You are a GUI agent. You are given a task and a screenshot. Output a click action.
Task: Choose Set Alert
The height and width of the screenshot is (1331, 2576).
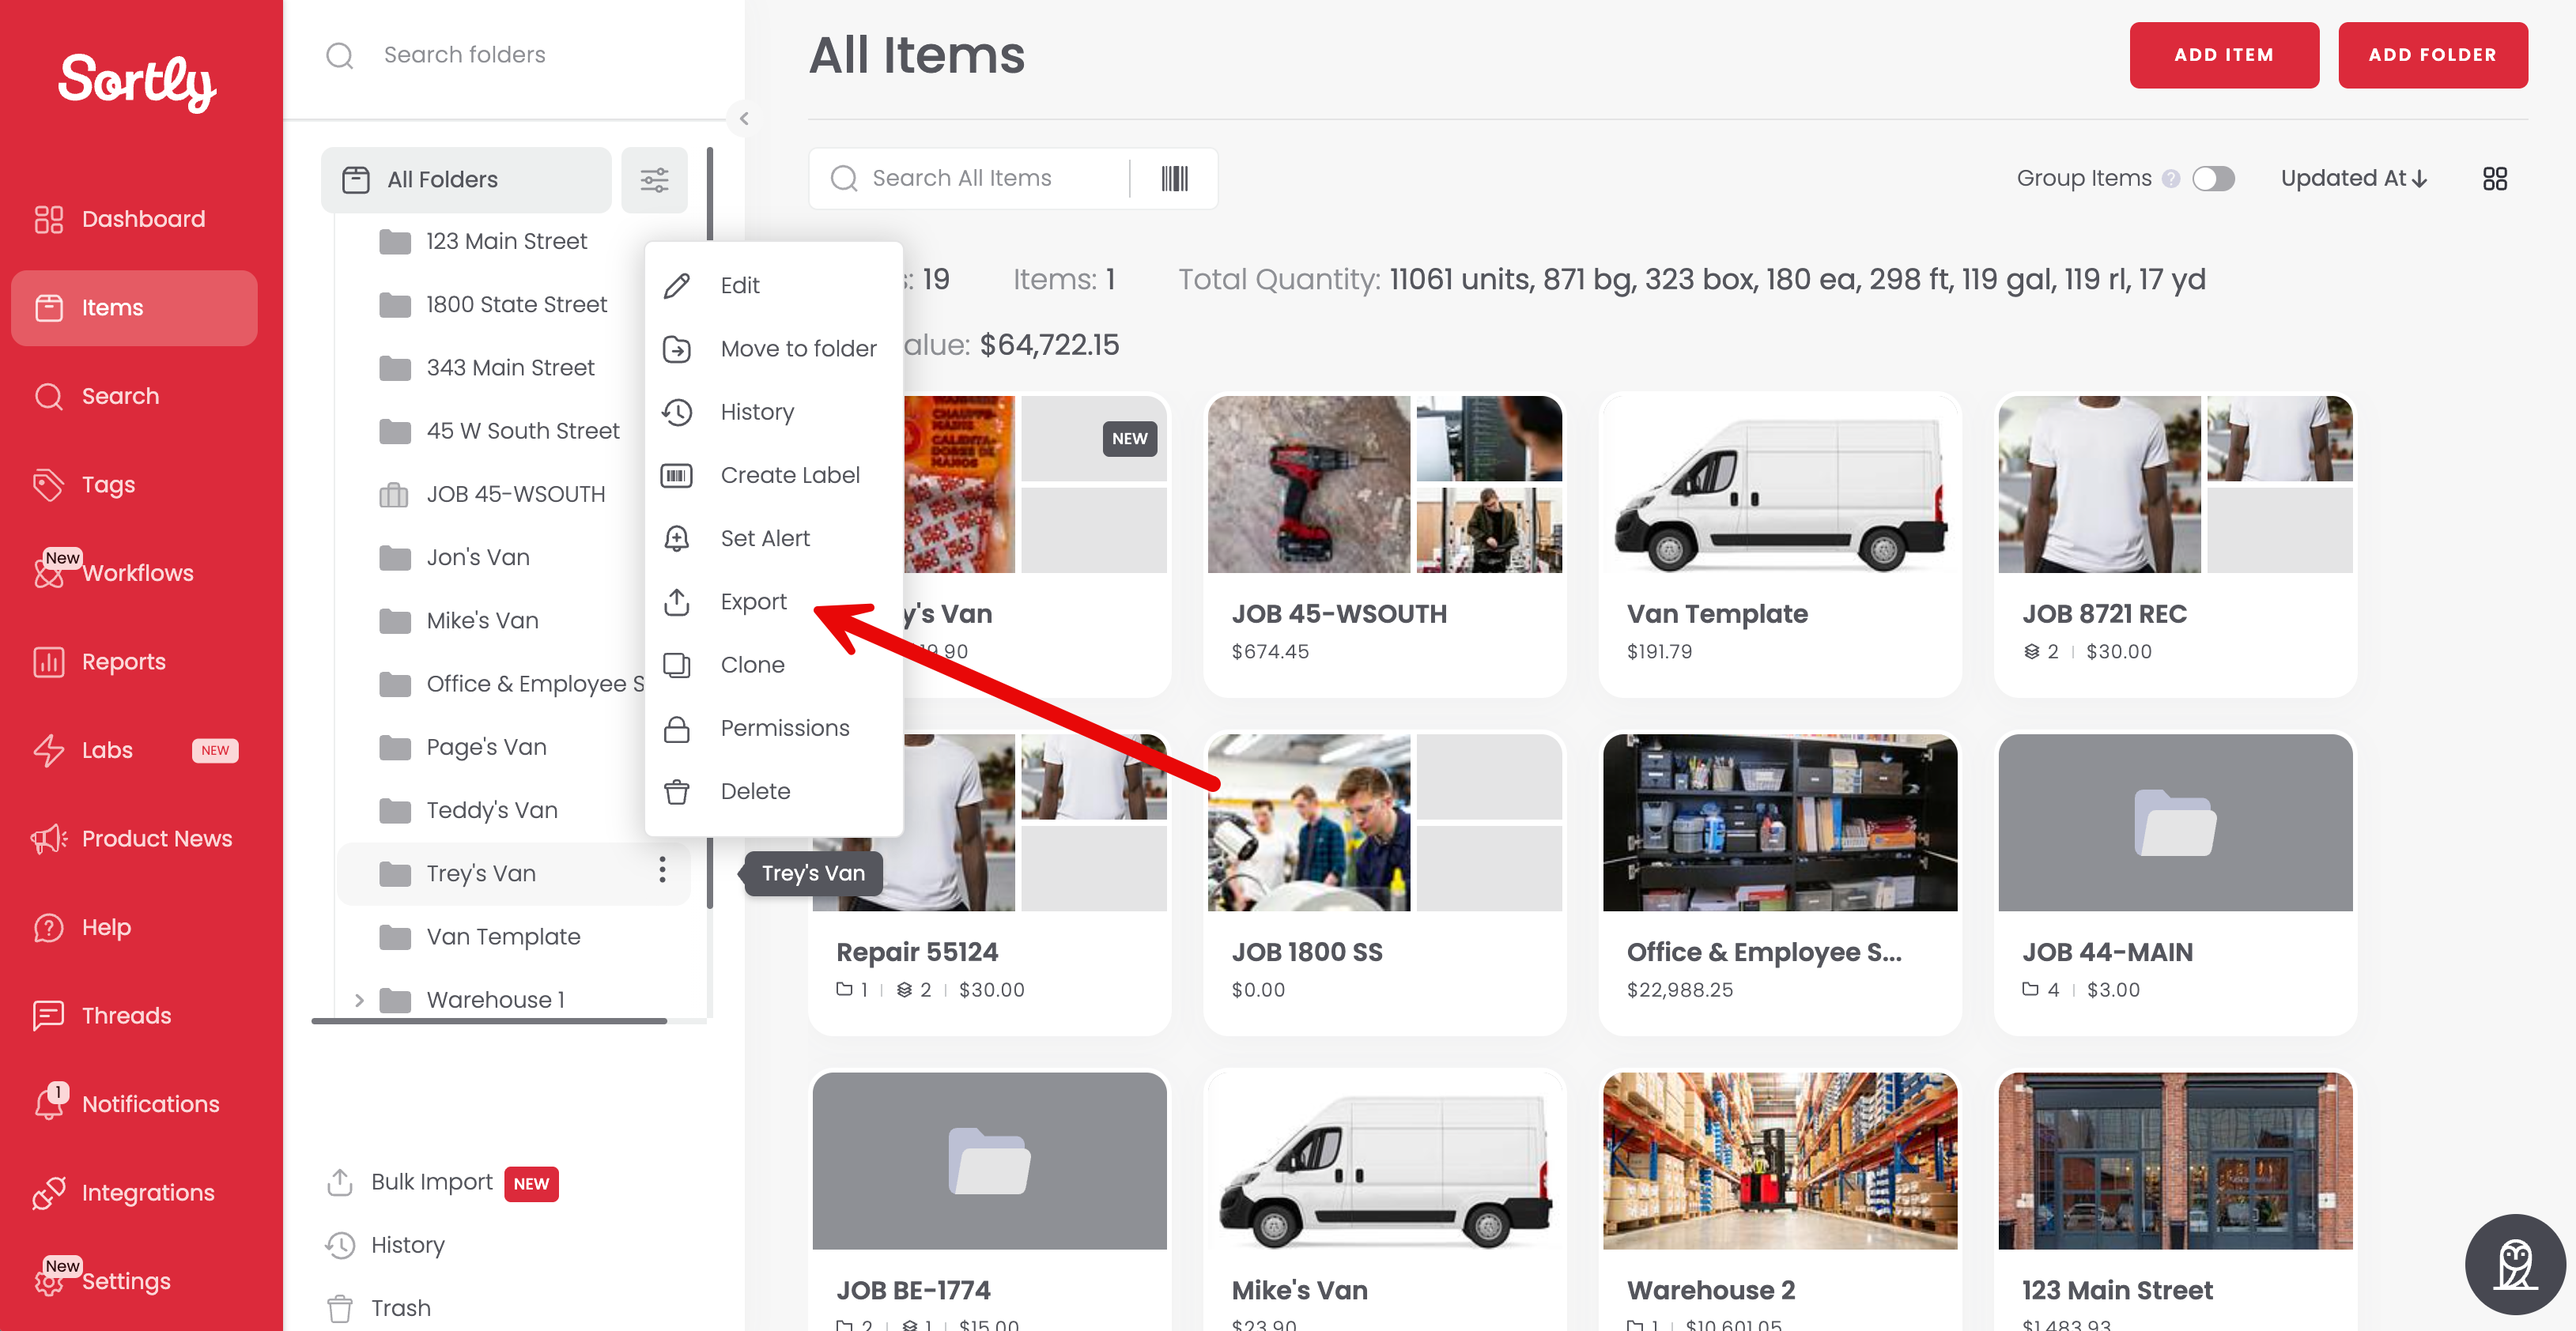pos(774,539)
